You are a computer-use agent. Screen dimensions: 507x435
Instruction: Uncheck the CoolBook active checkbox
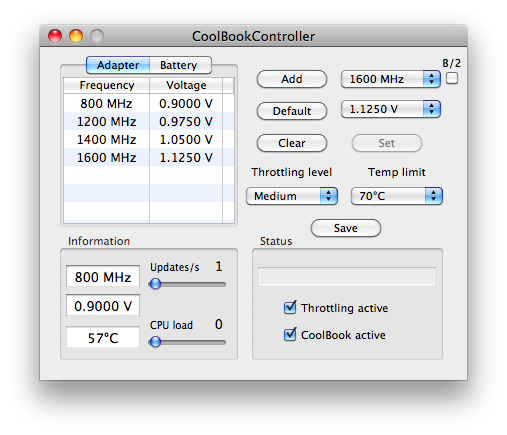[290, 335]
